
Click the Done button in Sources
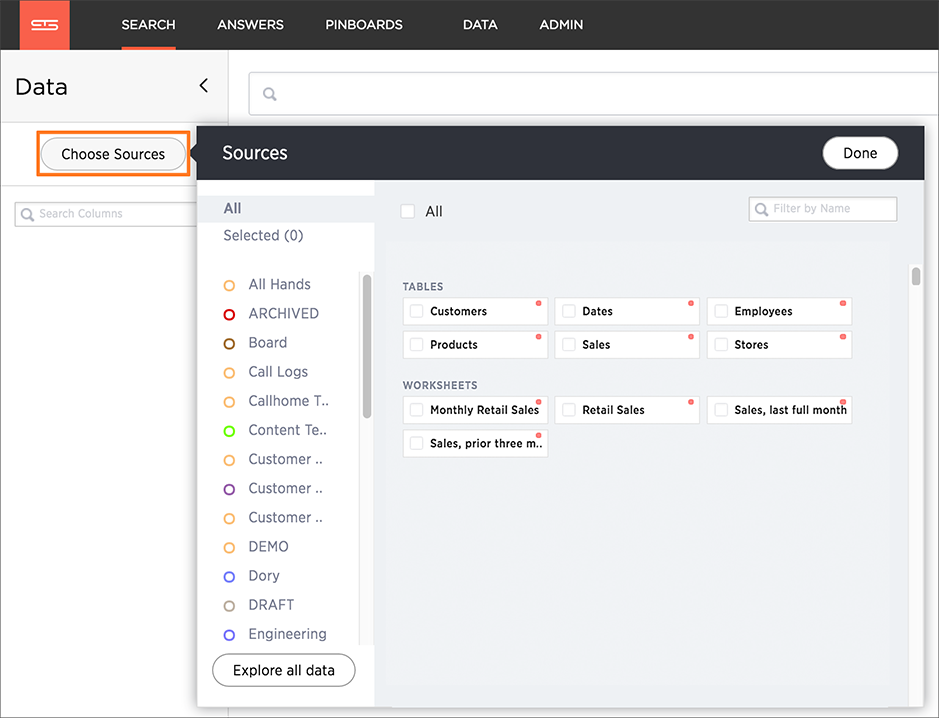click(860, 153)
